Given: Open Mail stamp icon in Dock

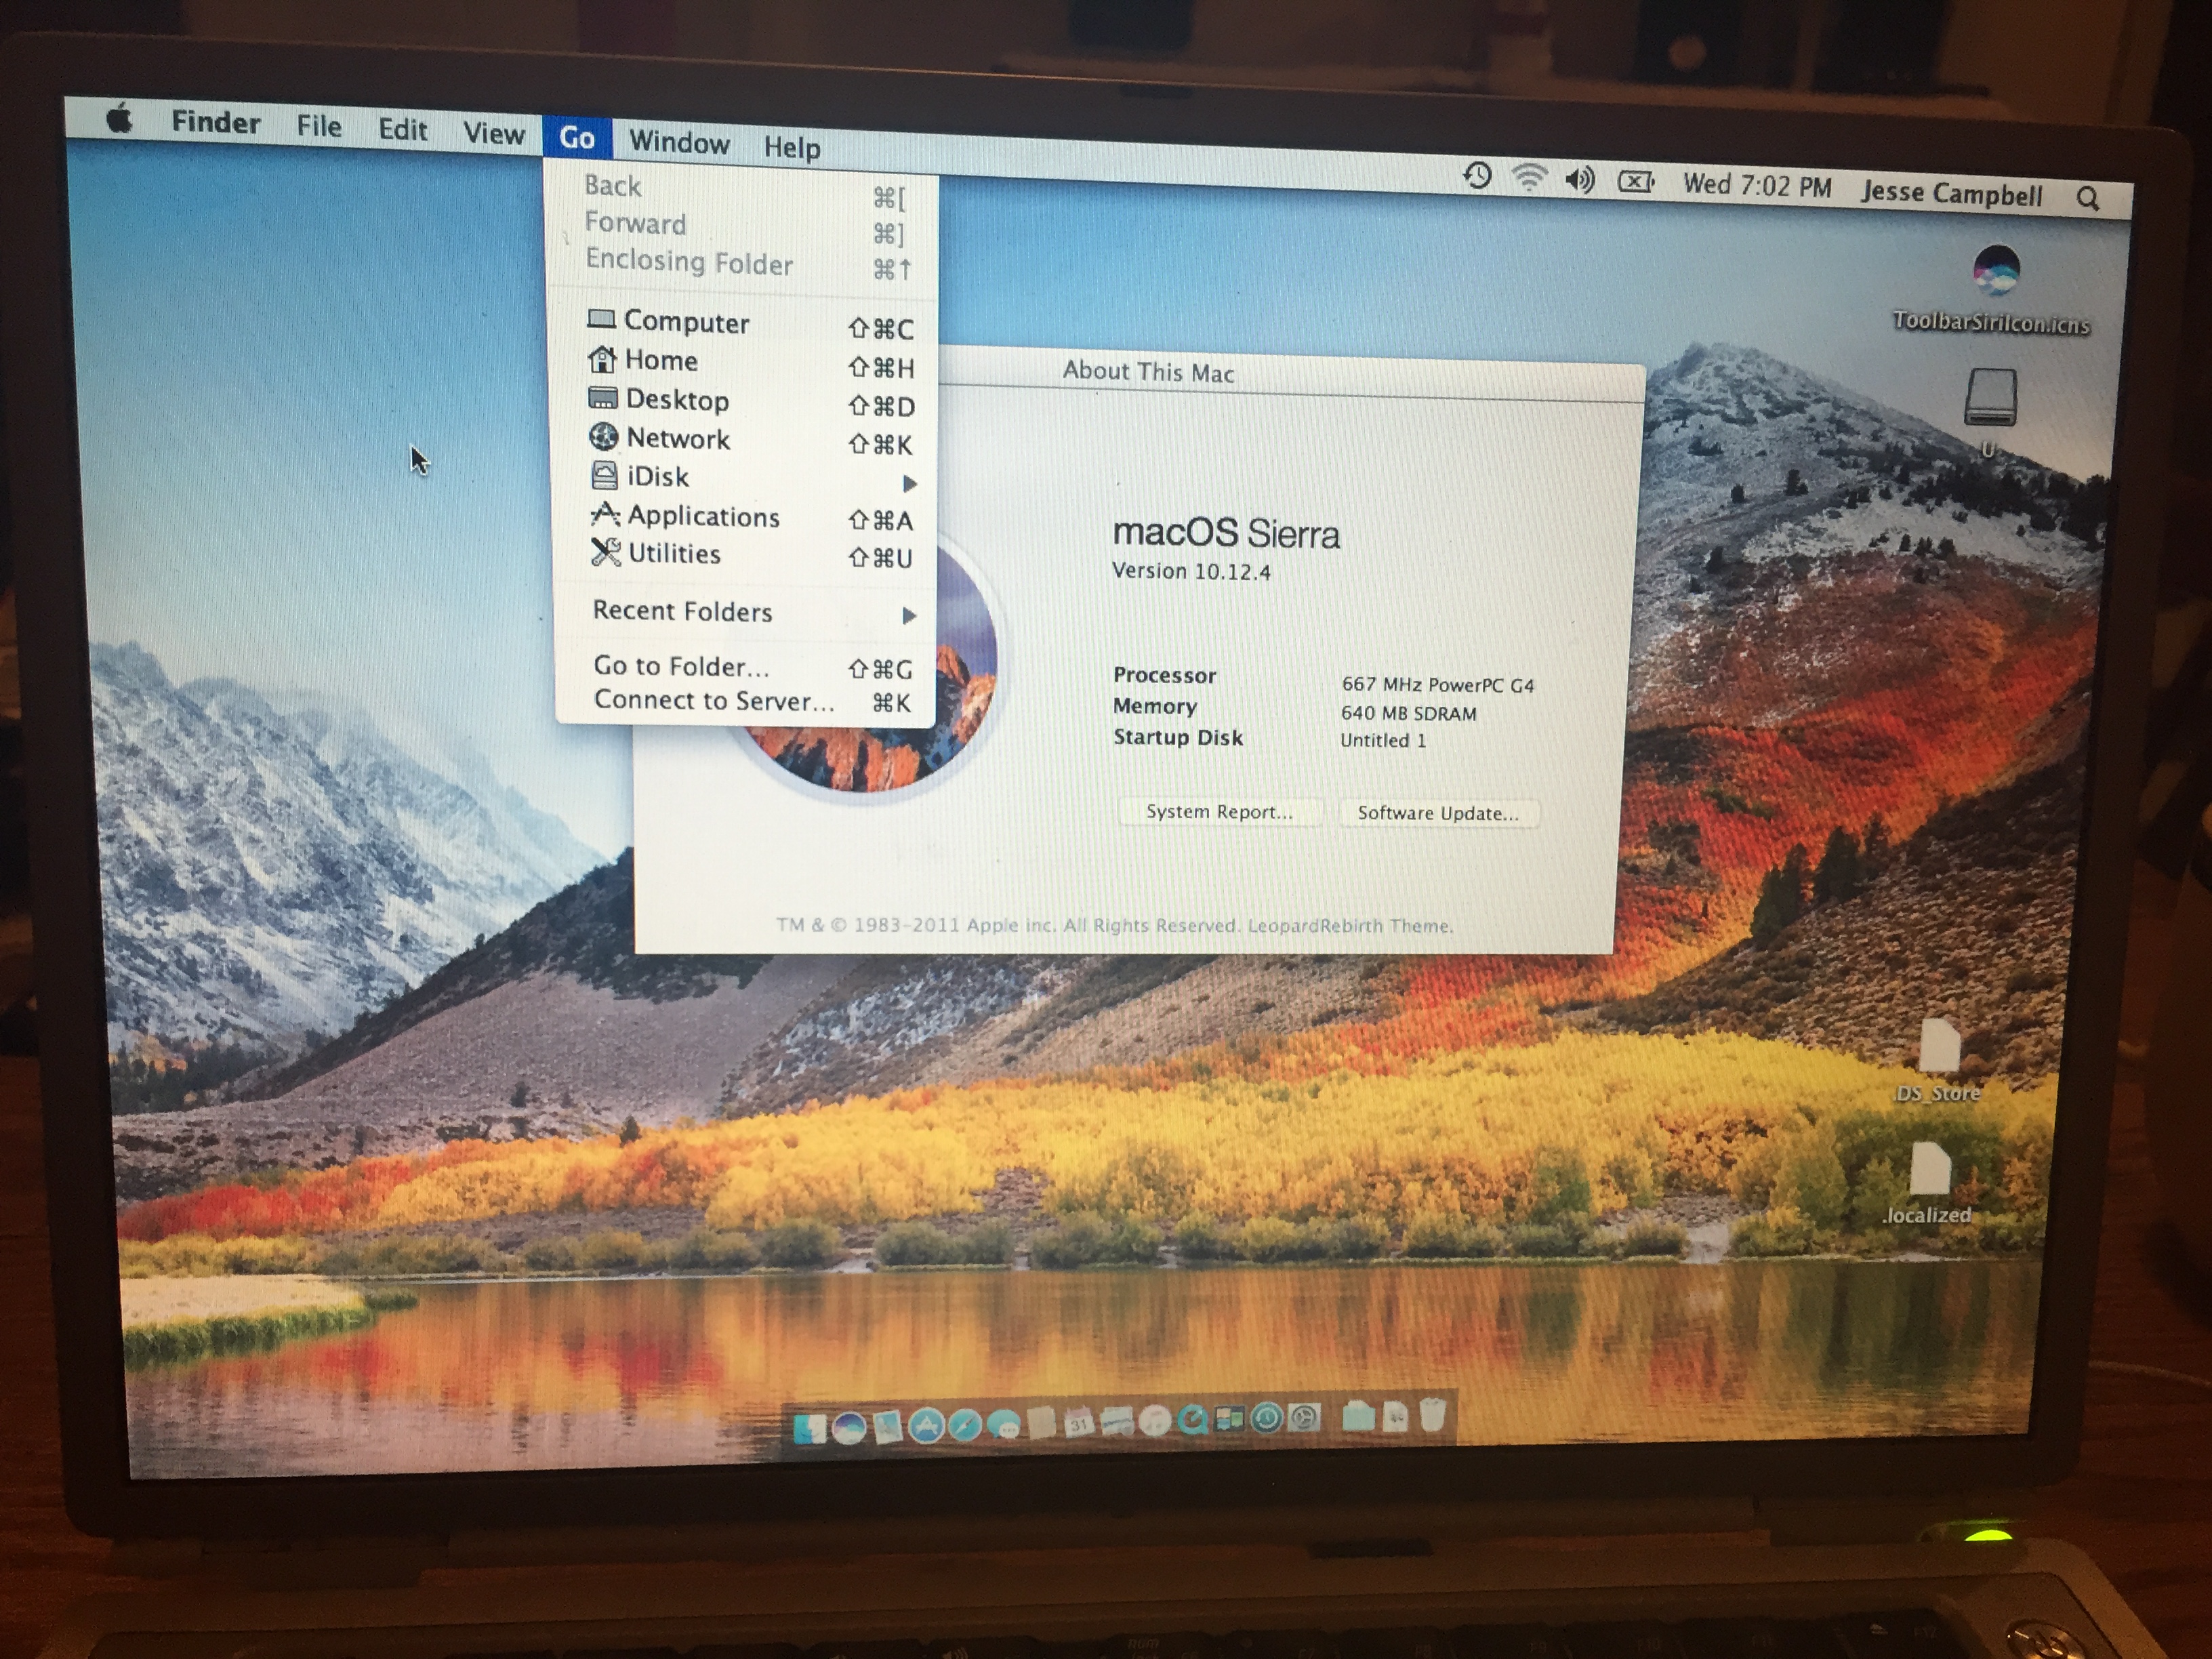Looking at the screenshot, I should point(889,1427).
